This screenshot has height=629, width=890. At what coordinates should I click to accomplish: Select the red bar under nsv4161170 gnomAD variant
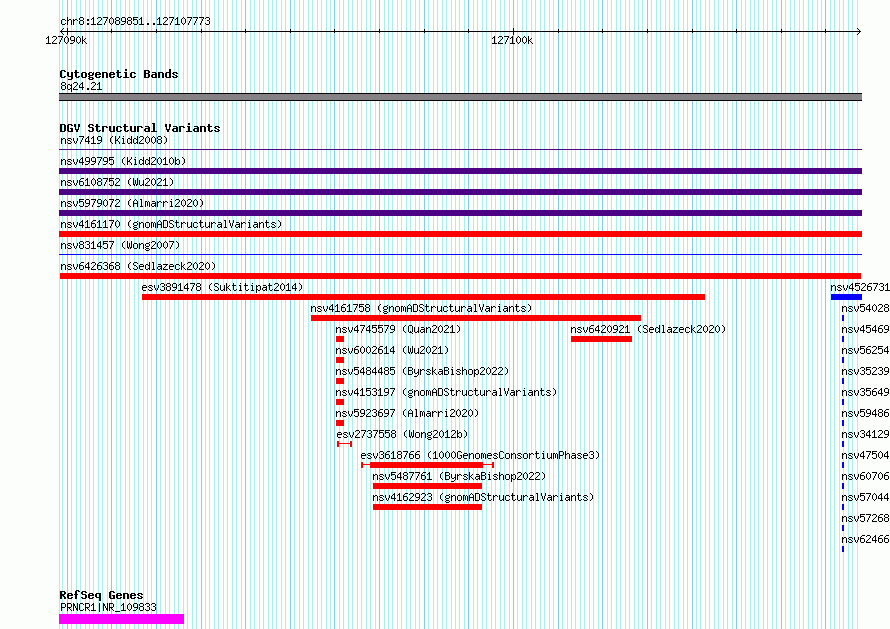click(x=460, y=234)
